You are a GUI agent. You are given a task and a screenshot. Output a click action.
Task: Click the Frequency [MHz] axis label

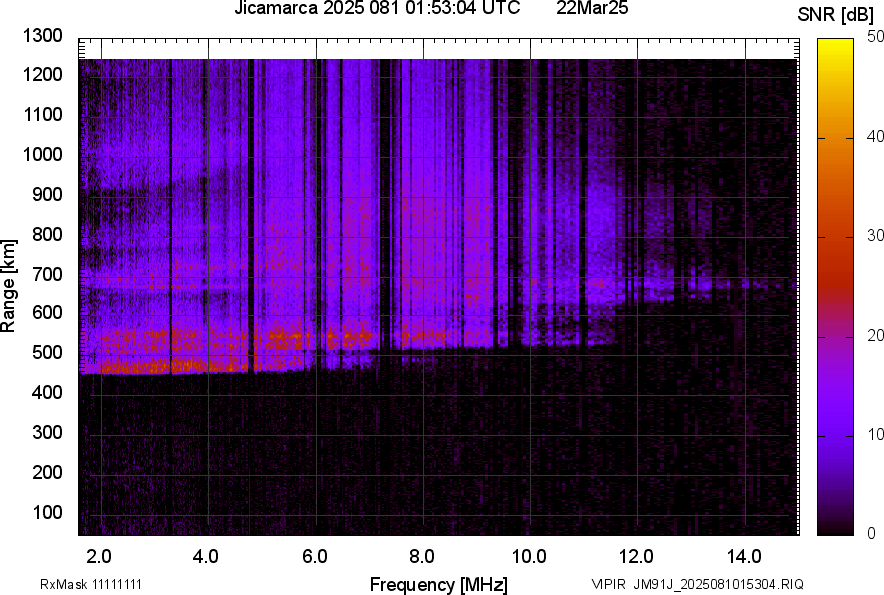point(438,584)
